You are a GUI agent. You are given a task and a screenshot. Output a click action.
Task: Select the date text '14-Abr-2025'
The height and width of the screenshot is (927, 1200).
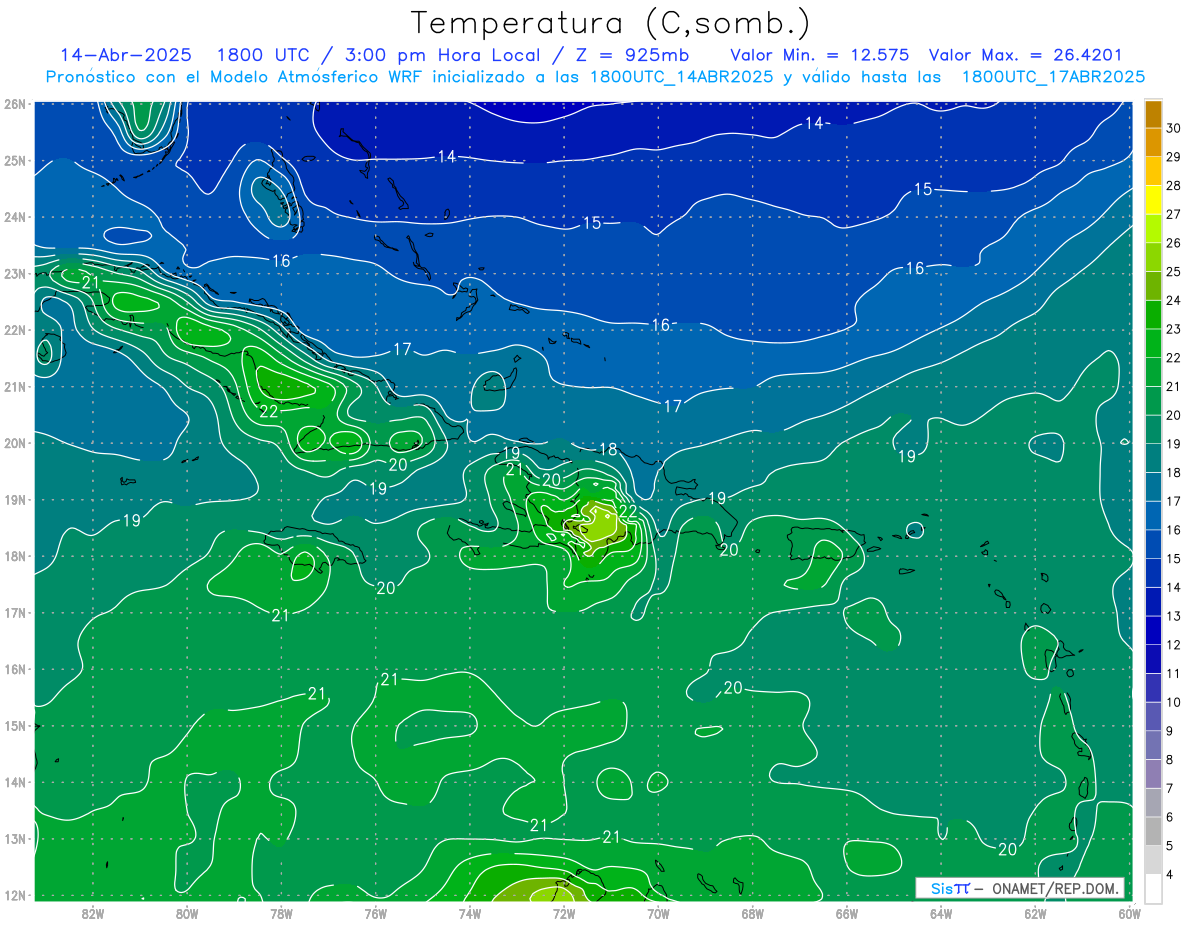tap(128, 55)
